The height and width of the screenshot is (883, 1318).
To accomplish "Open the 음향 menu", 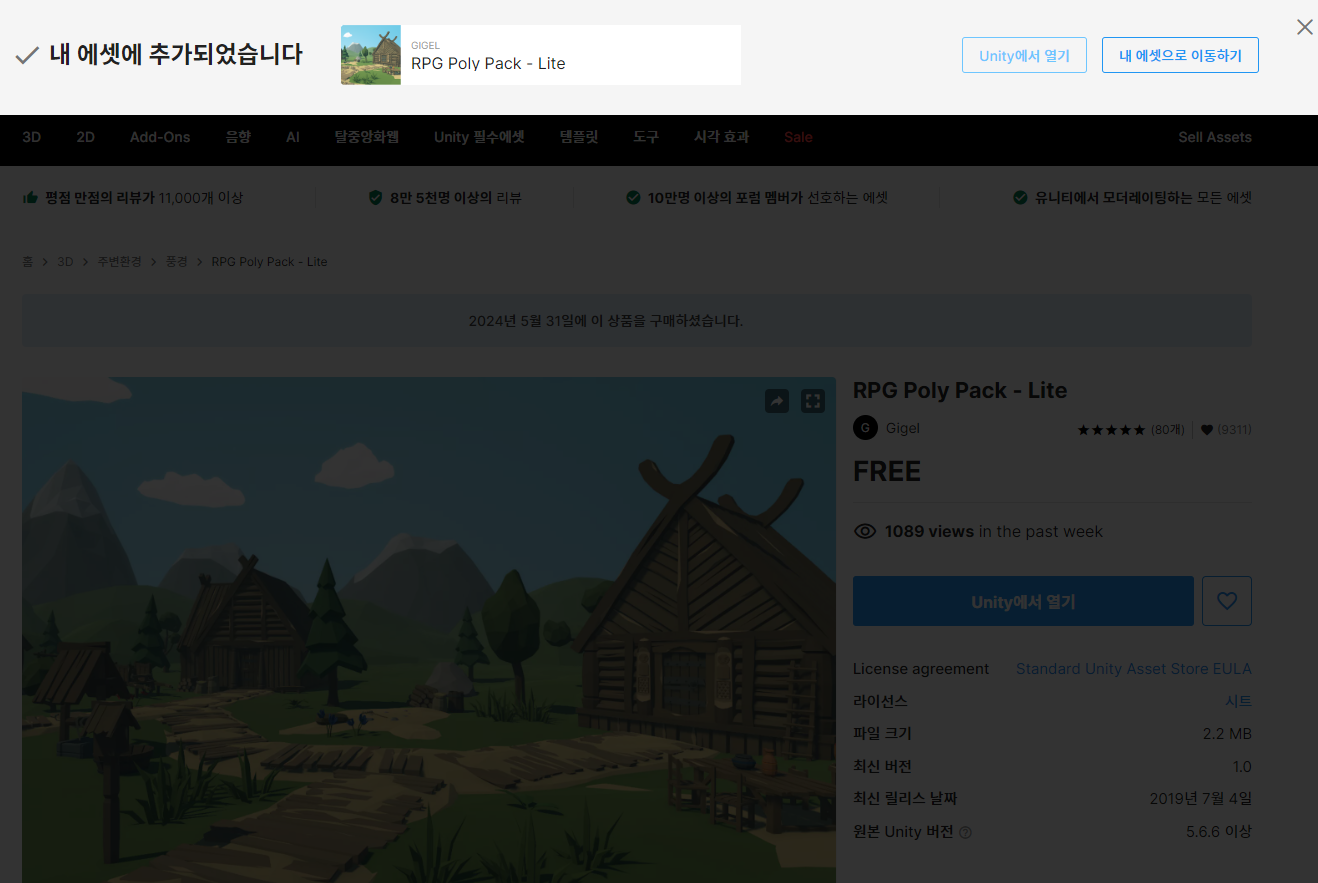I will 238,137.
